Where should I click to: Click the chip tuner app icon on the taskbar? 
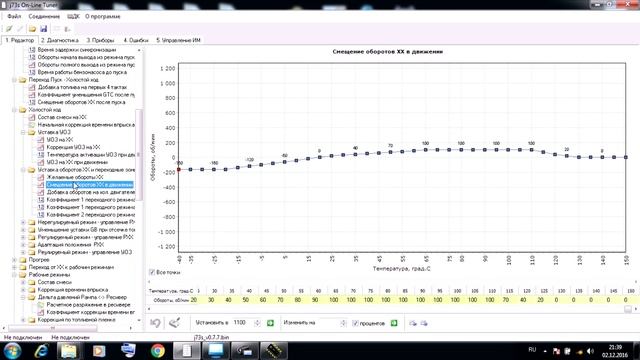(273, 351)
